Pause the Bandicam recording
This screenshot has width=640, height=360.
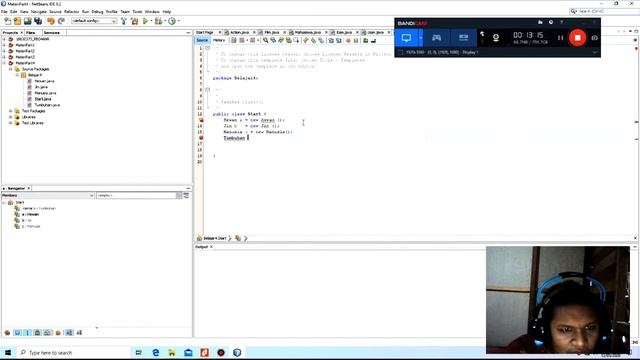(x=560, y=38)
